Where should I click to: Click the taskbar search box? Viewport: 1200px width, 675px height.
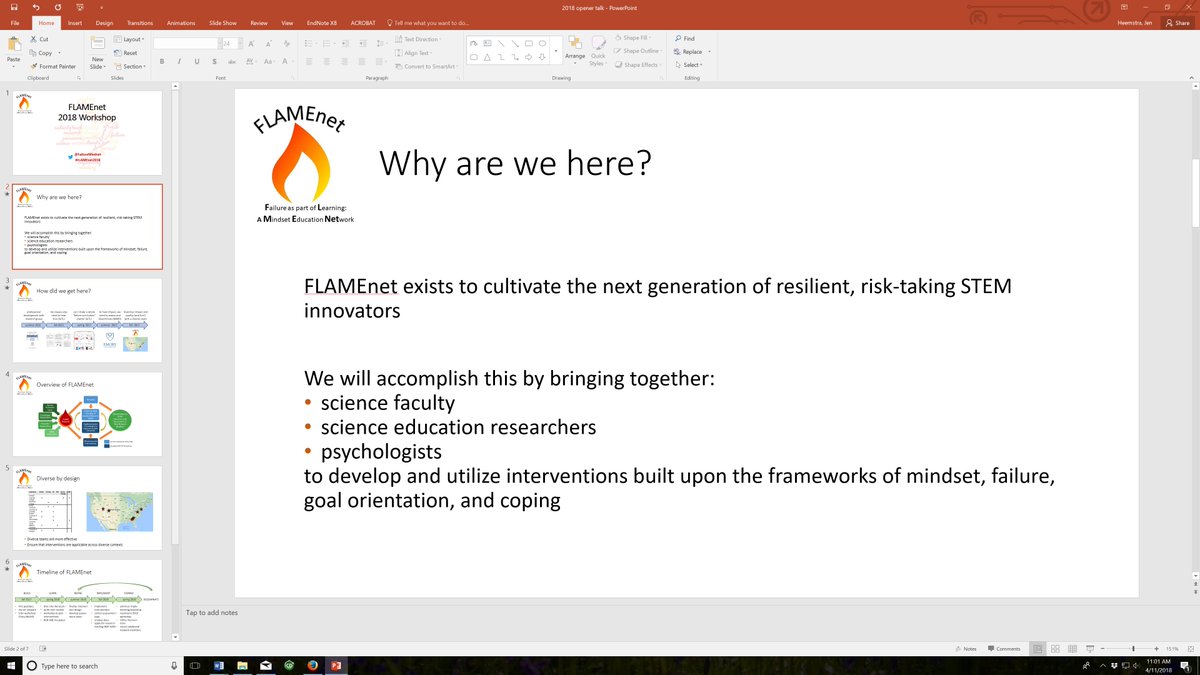tap(104, 665)
